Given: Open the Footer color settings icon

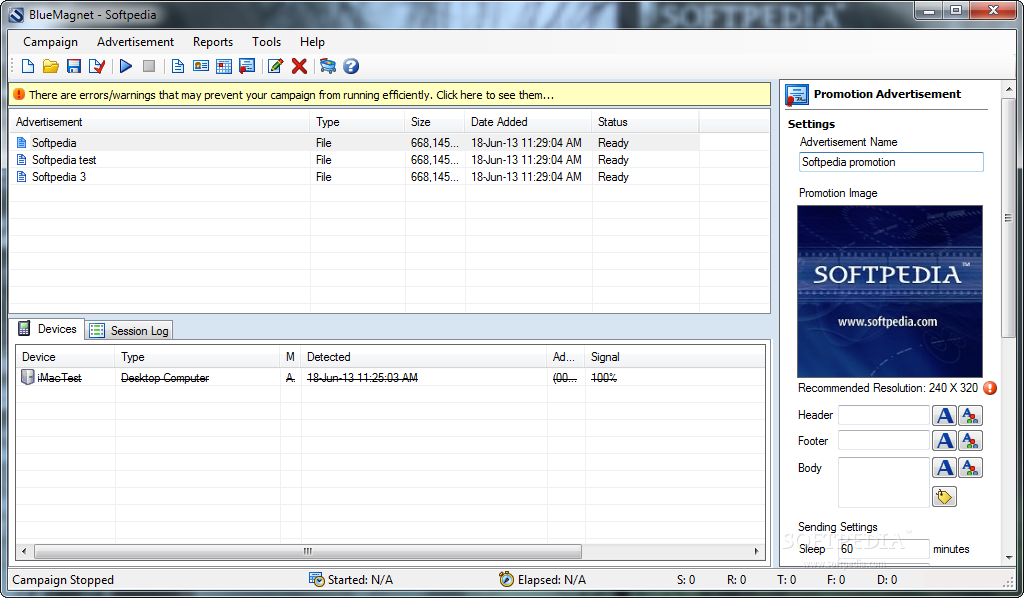Looking at the screenshot, I should point(970,441).
